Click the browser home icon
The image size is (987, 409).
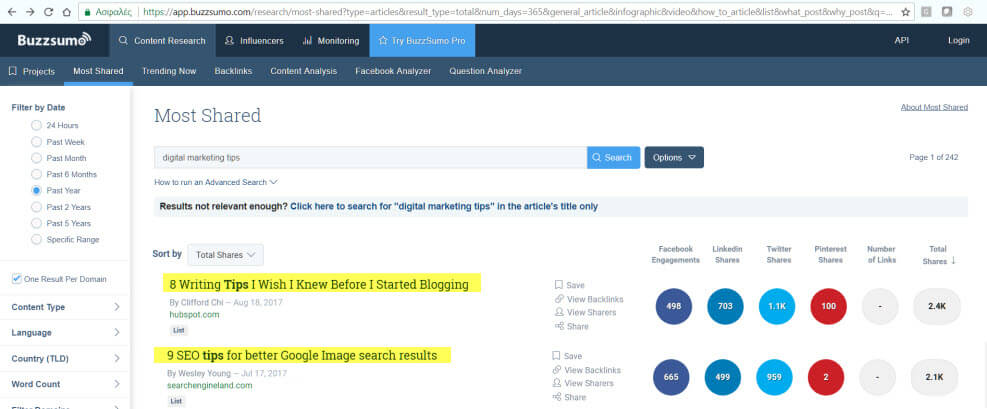(67, 12)
